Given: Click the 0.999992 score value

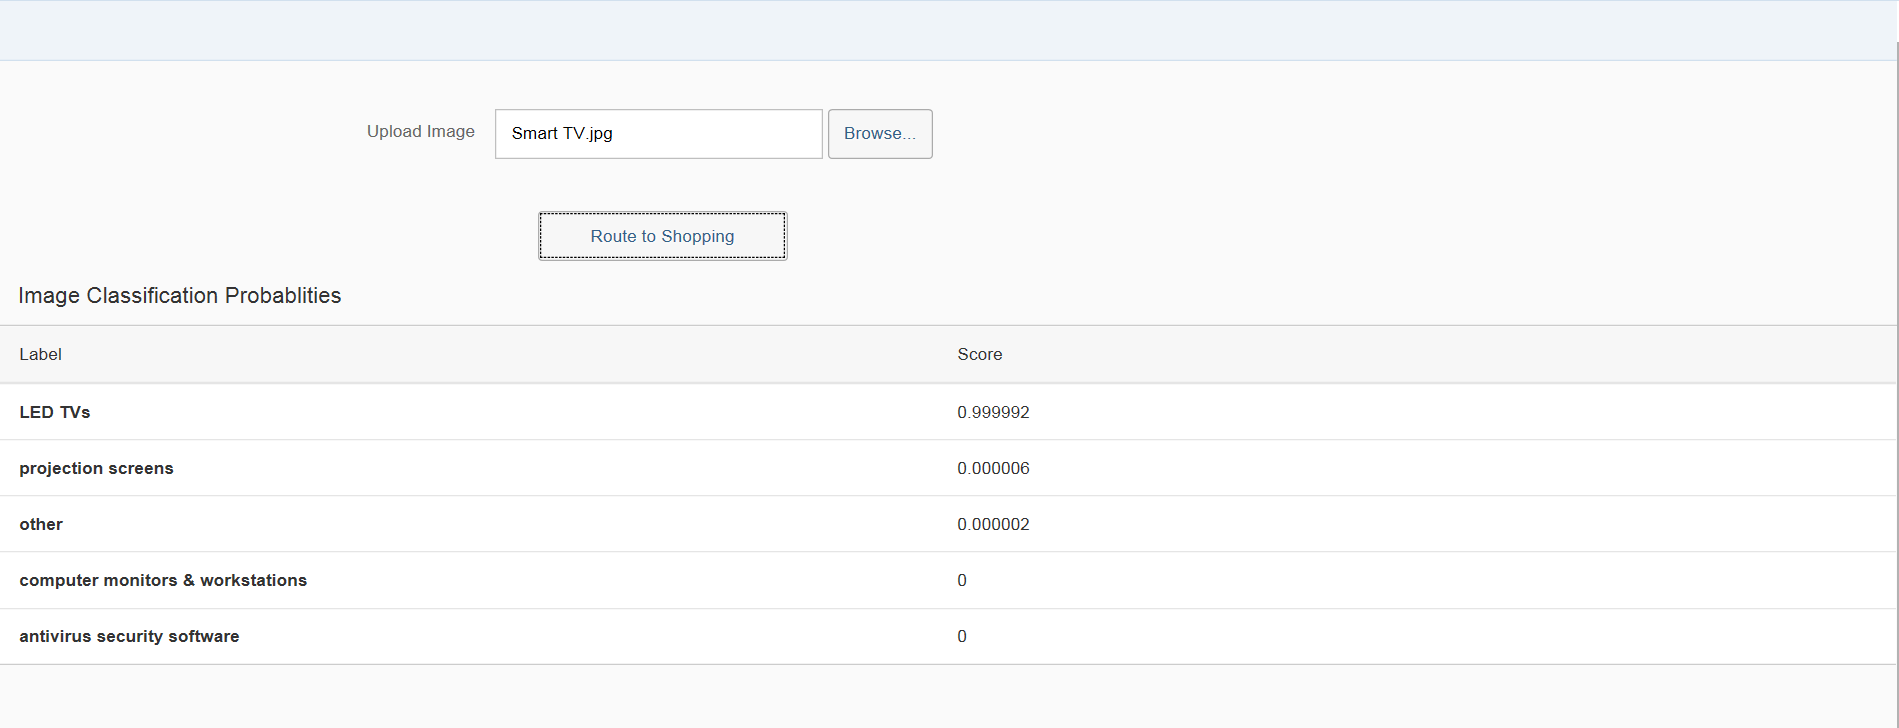Looking at the screenshot, I should 993,412.
